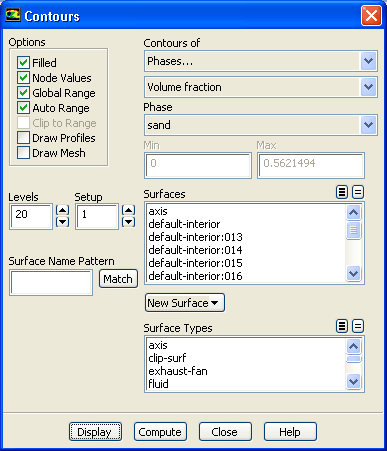This screenshot has width=387, height=451.
Task: Select default-interior:014 surface
Action: pos(246,250)
